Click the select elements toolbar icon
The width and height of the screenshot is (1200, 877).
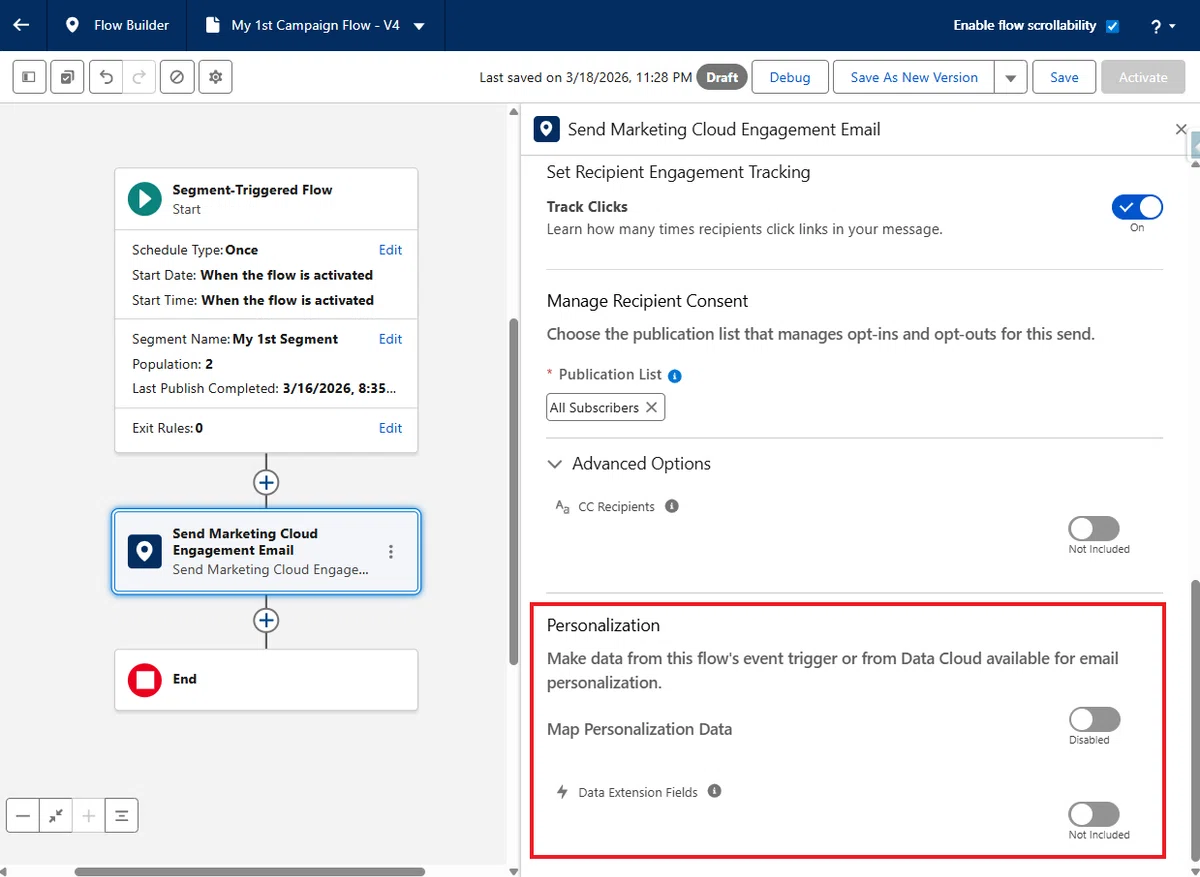point(66,77)
